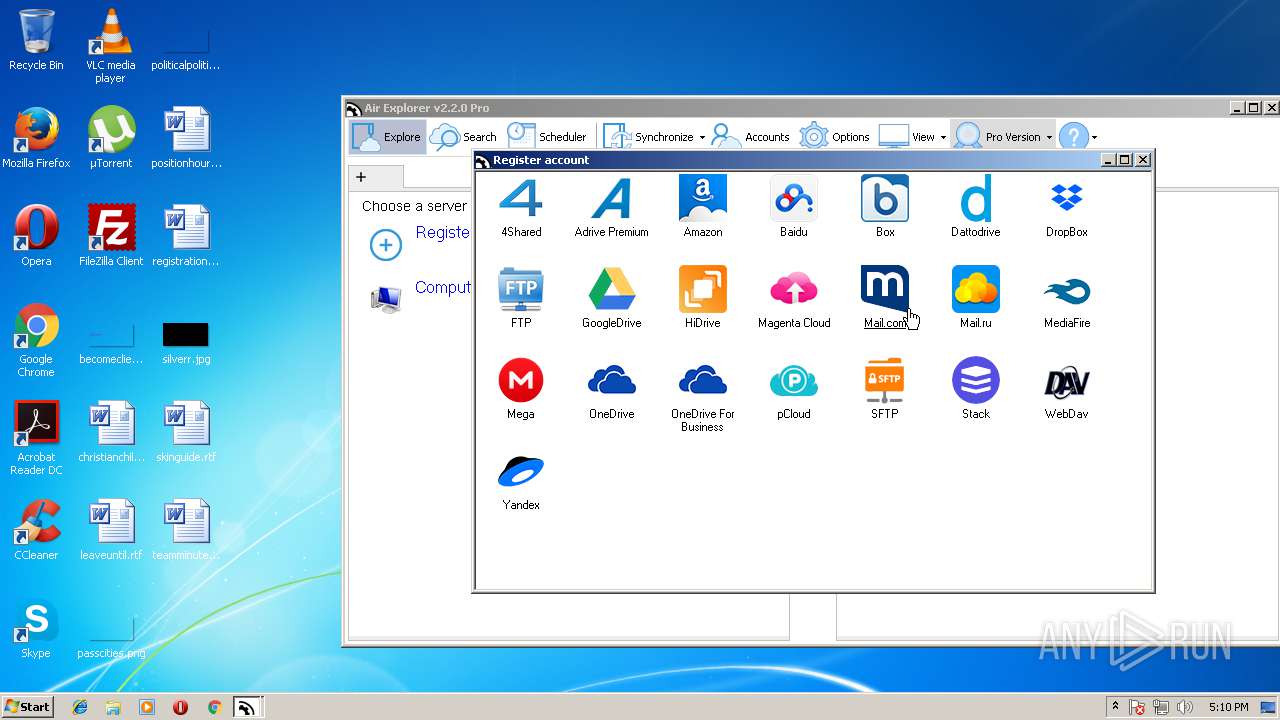1280x720 pixels.
Task: Choose the FTP server option
Action: pyautogui.click(x=521, y=298)
